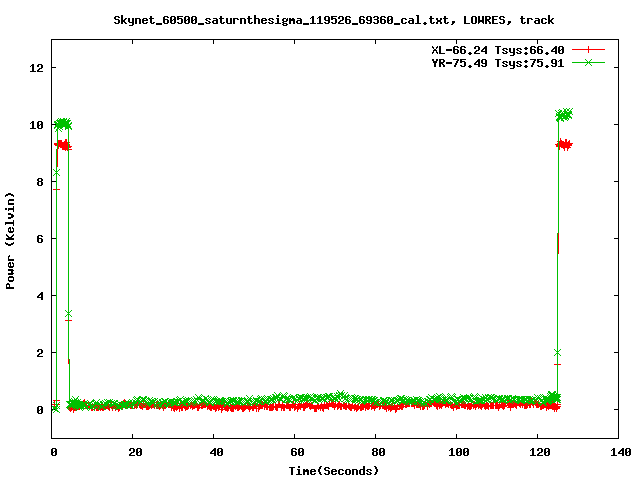Click the y-axis tick label 6
Image resolution: width=640 pixels, height=480 pixels.
[40, 239]
